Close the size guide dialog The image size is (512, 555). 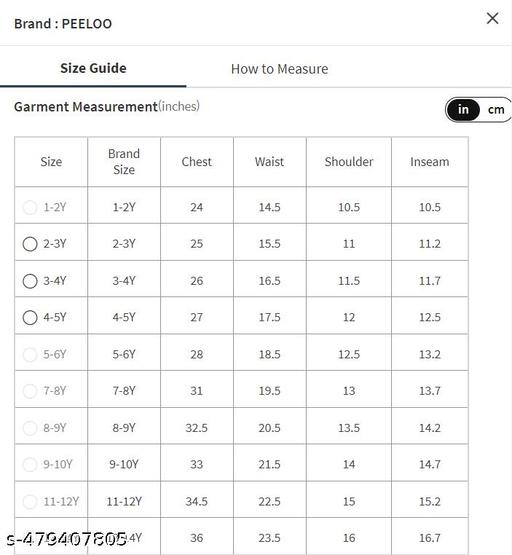tap(492, 18)
